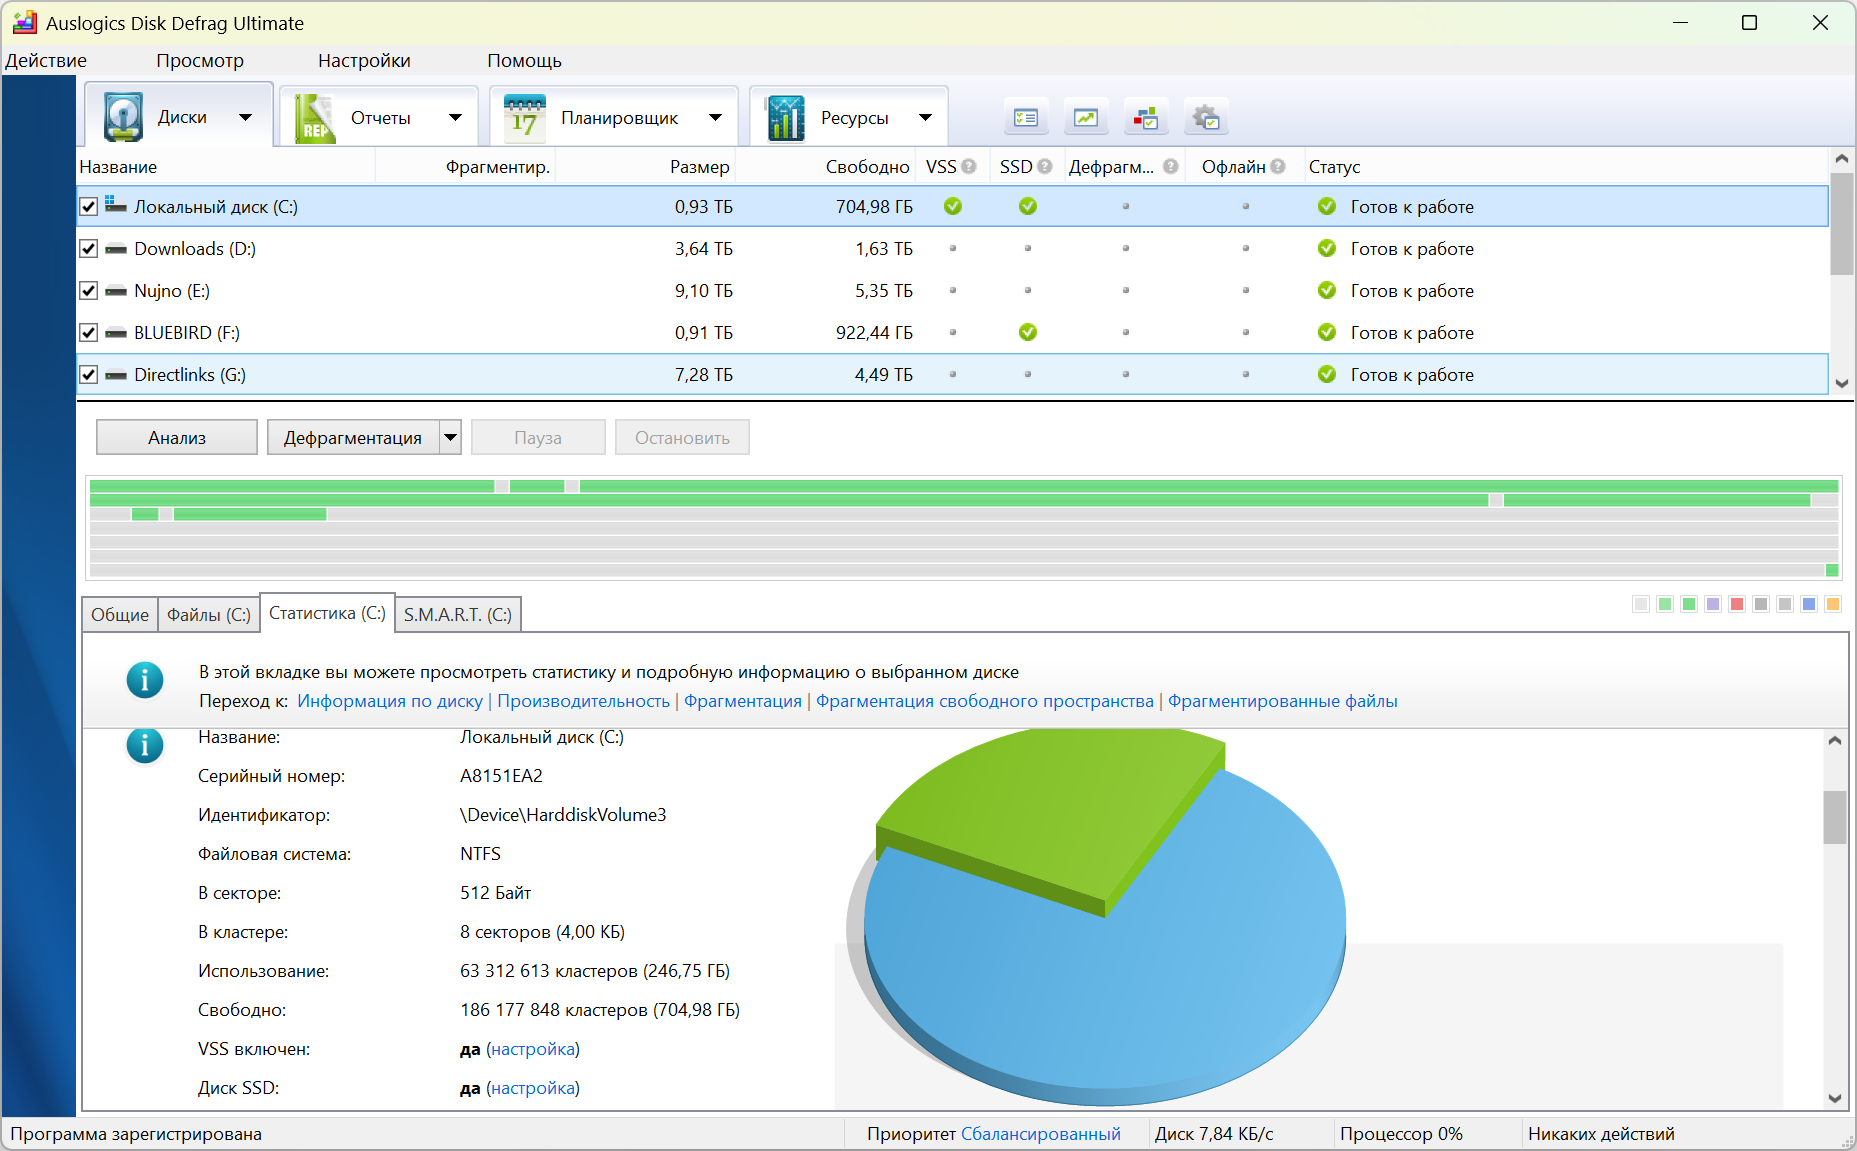Open the Отчеты dropdown arrow
1857x1151 pixels.
tap(456, 118)
